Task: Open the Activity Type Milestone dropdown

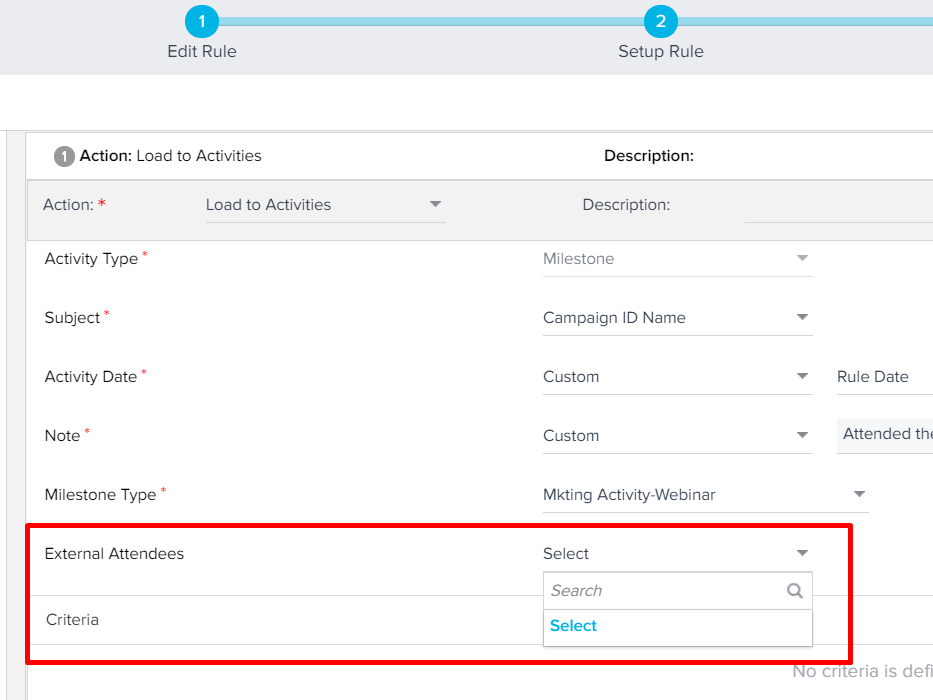Action: tap(677, 259)
